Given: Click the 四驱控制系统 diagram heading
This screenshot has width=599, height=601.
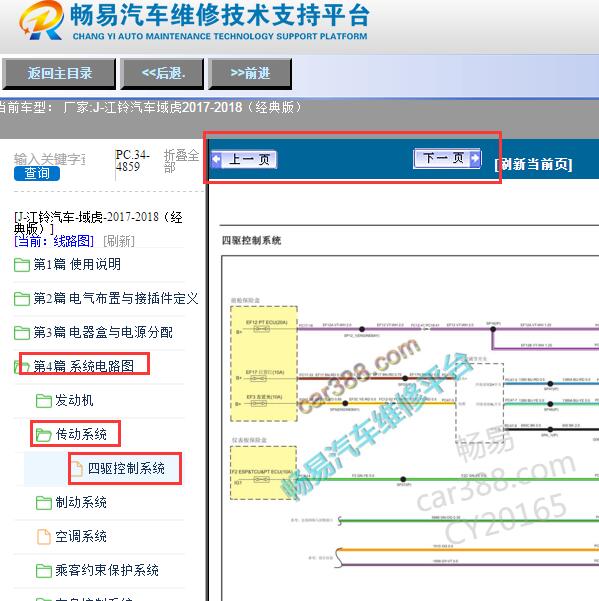Looking at the screenshot, I should 251,241.
